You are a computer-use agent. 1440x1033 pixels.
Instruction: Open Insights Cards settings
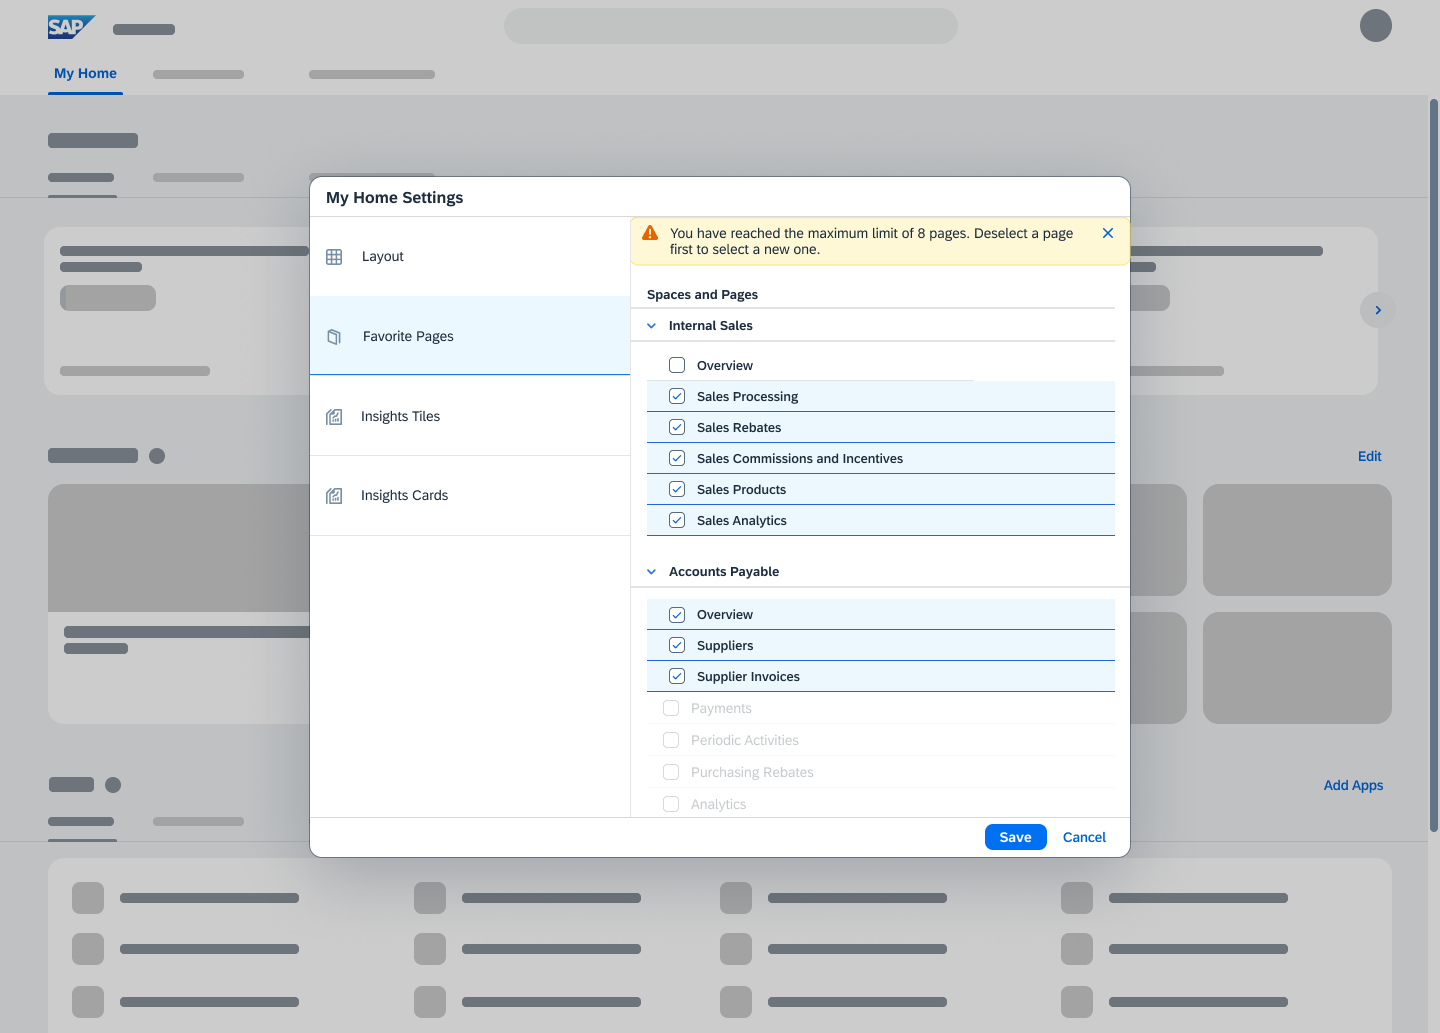(x=470, y=496)
